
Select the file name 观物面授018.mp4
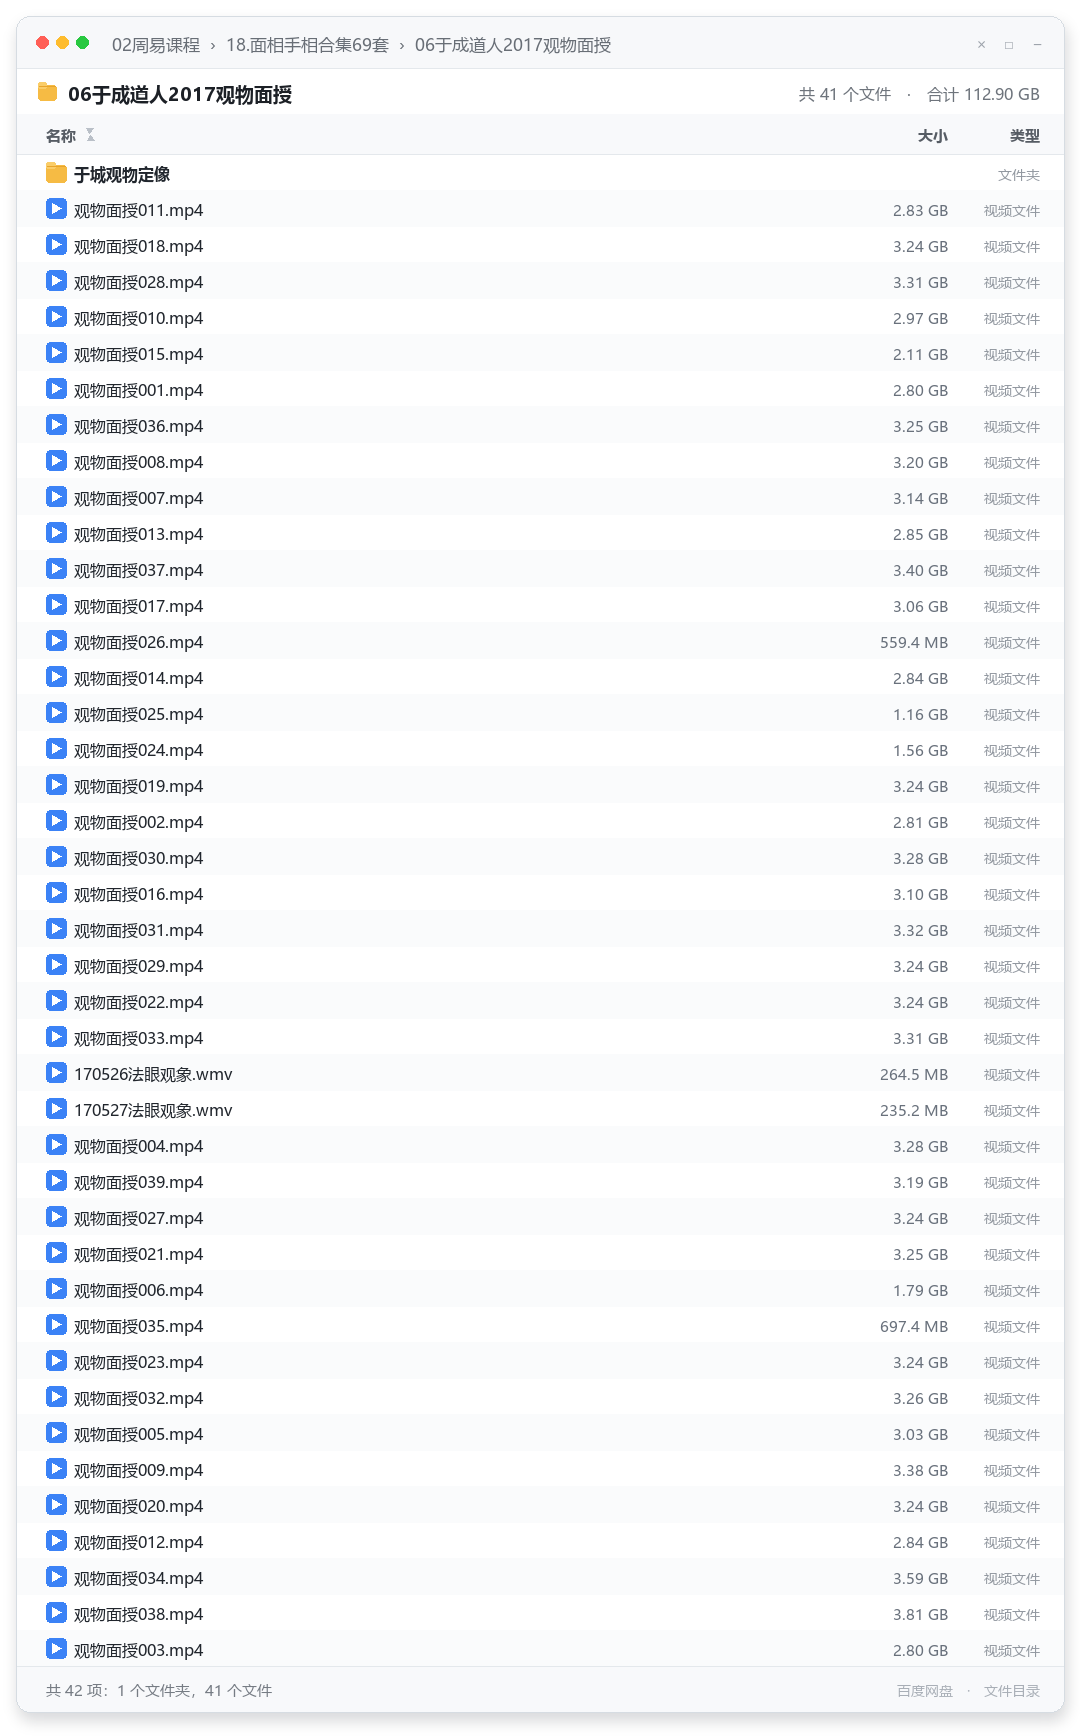138,247
